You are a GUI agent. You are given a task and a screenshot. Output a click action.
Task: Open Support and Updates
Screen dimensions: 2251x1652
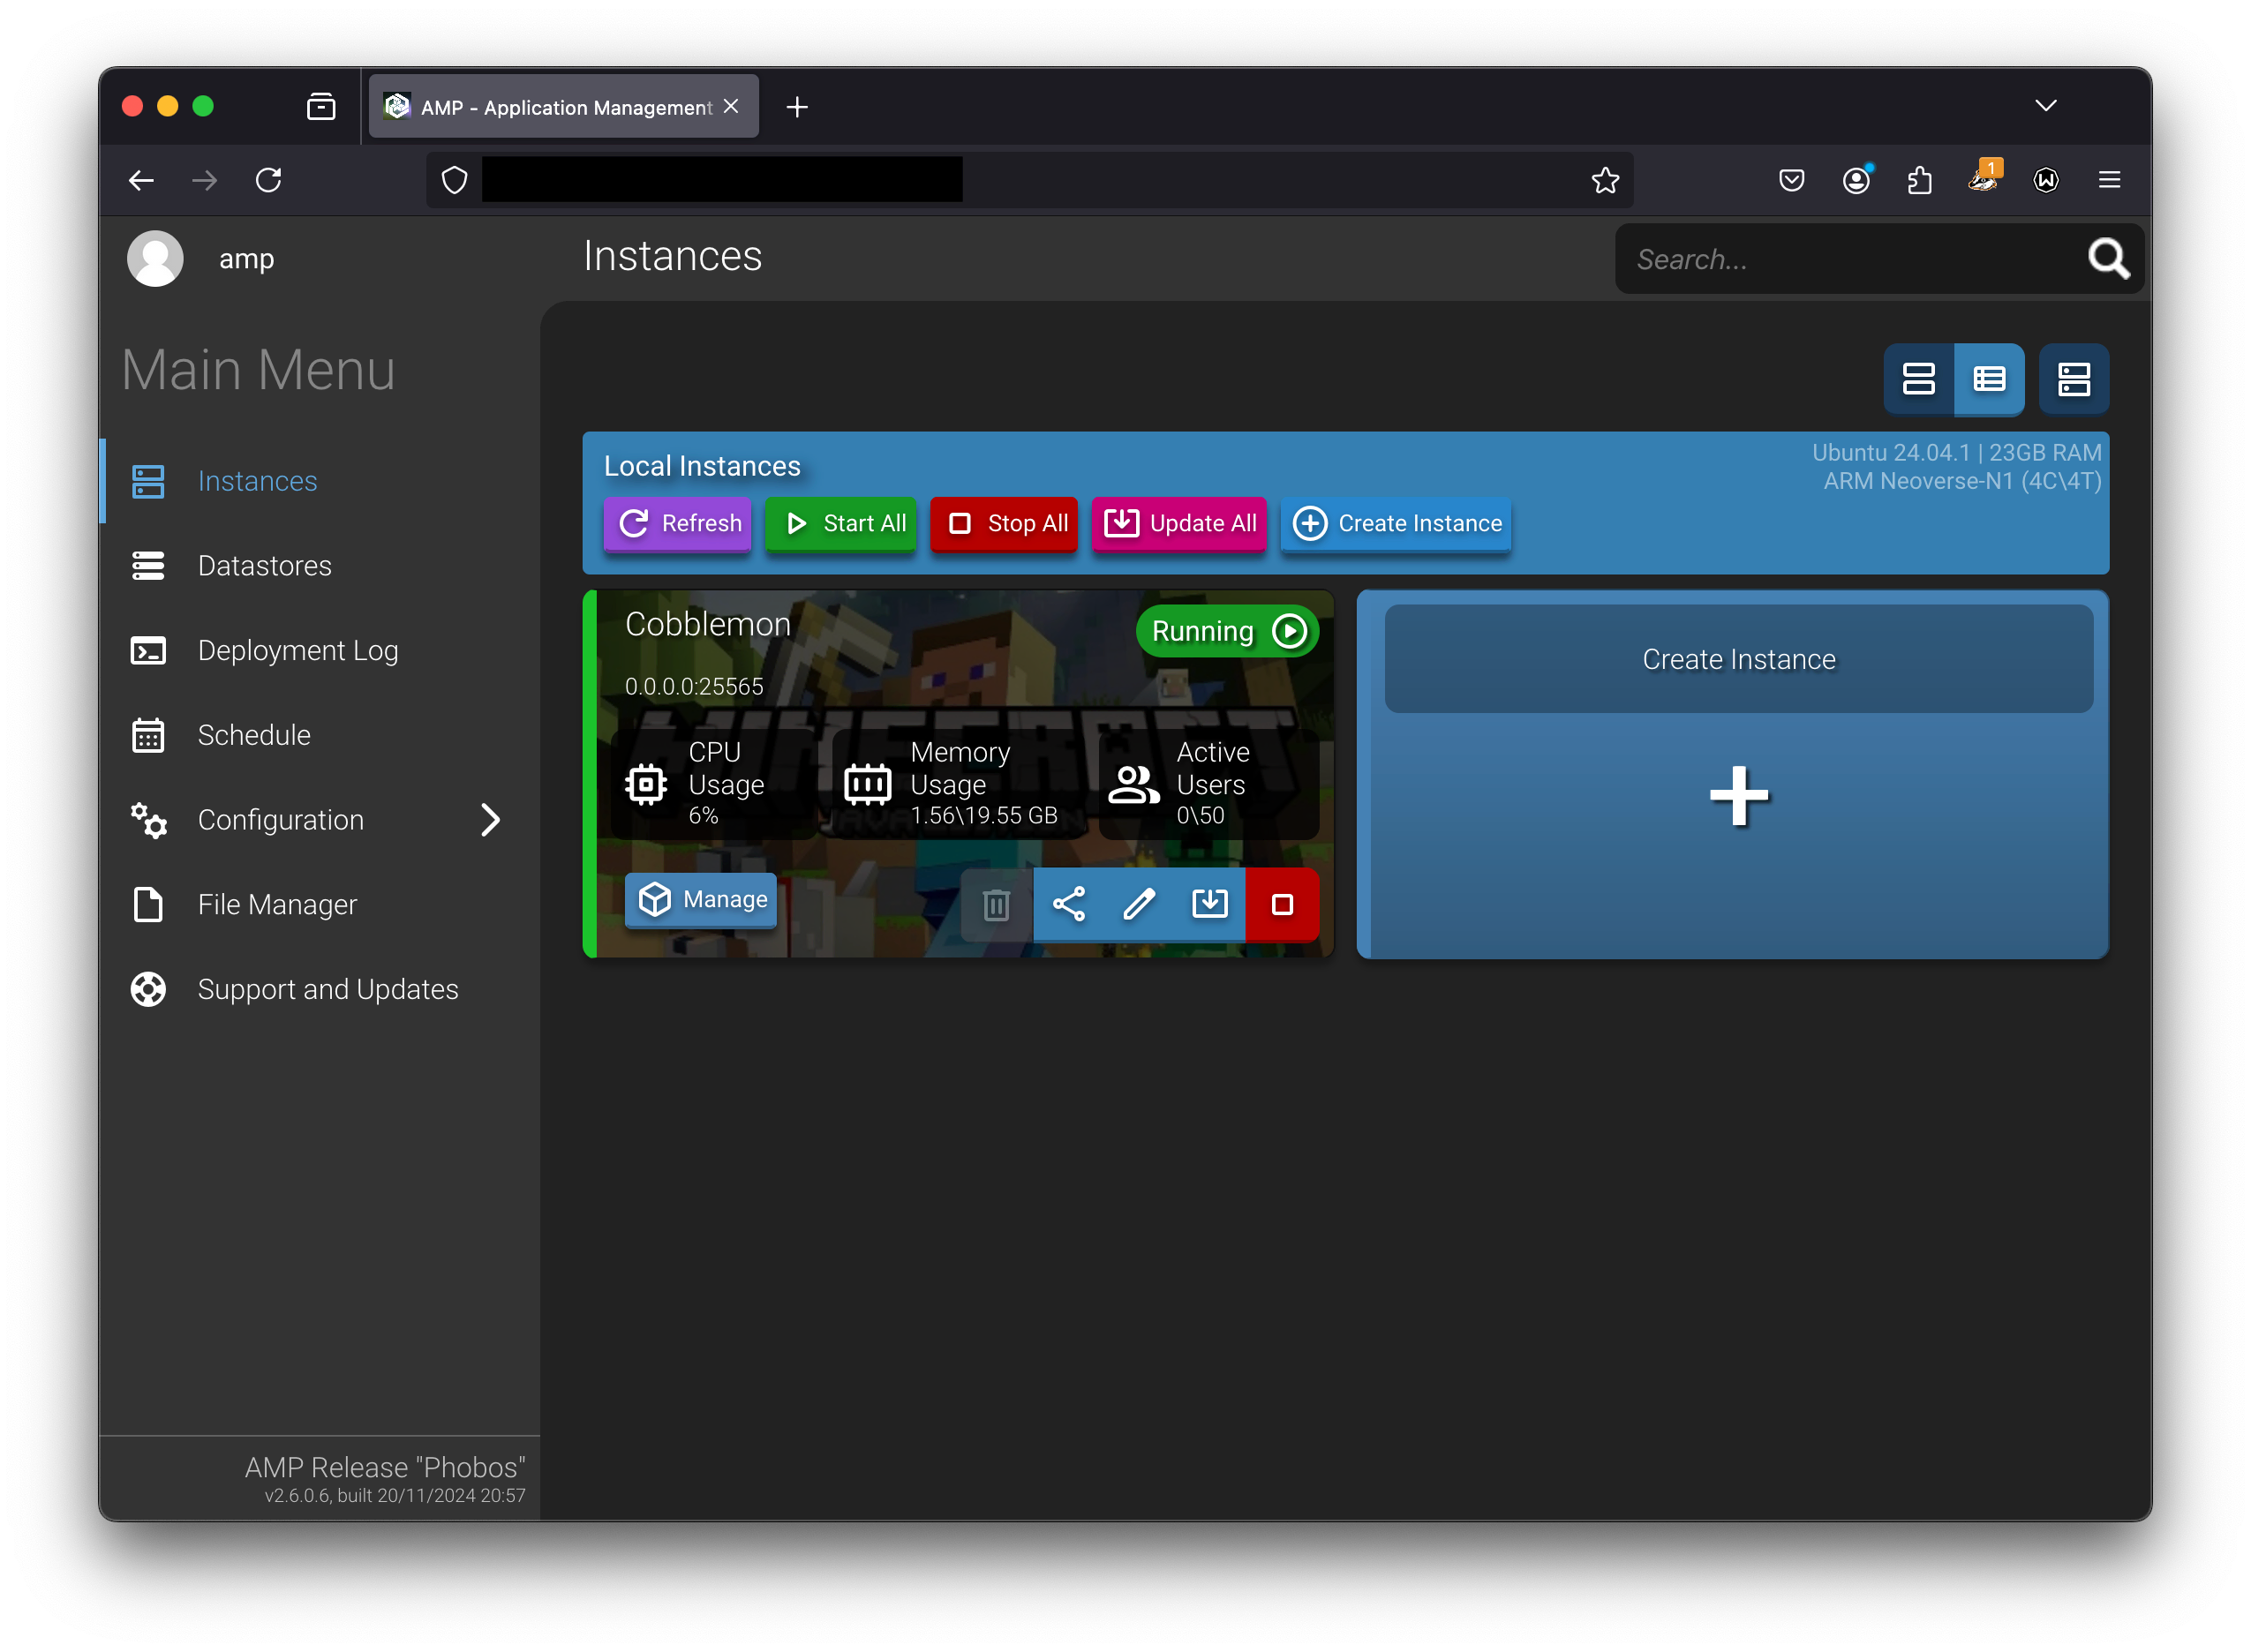[320, 989]
